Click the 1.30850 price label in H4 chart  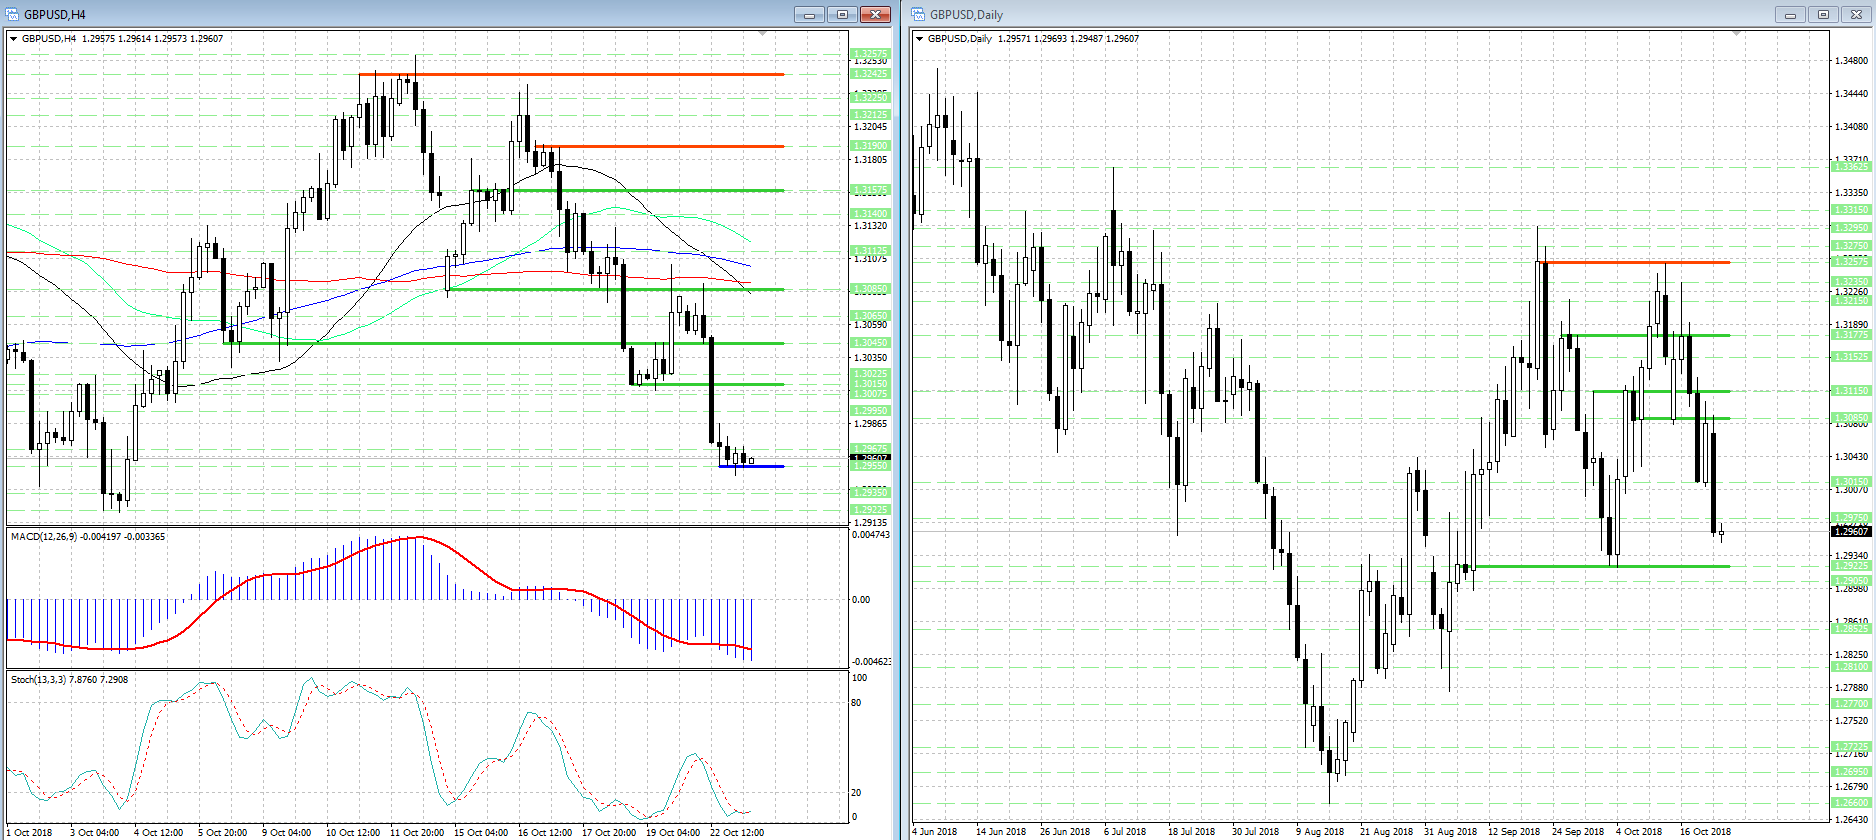(870, 289)
